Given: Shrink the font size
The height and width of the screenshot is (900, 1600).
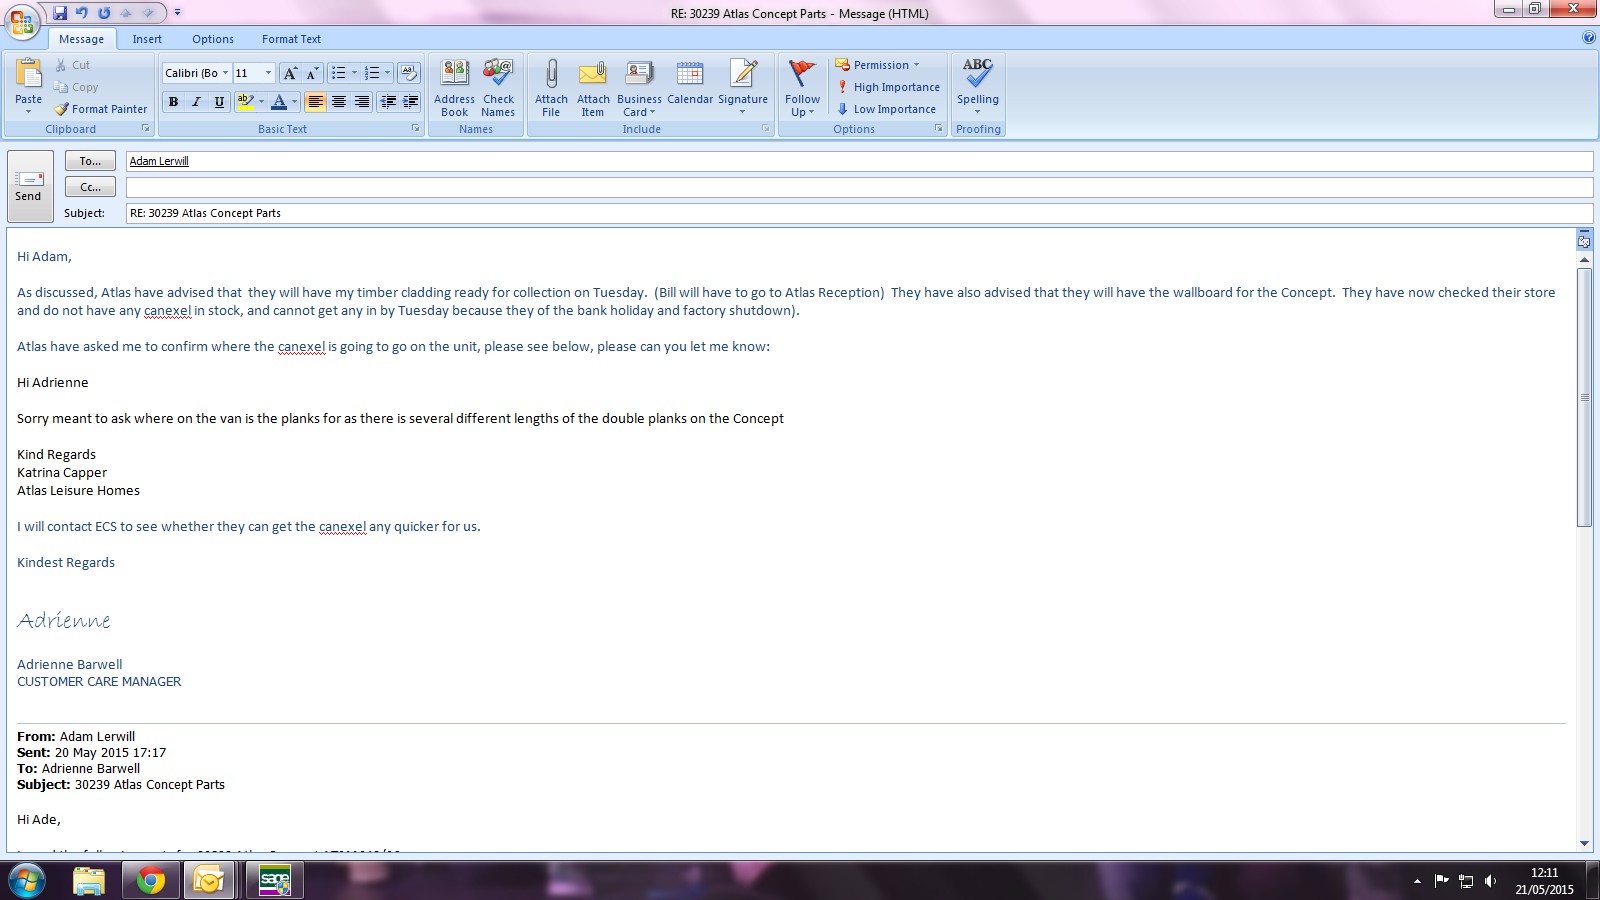Looking at the screenshot, I should coord(312,73).
